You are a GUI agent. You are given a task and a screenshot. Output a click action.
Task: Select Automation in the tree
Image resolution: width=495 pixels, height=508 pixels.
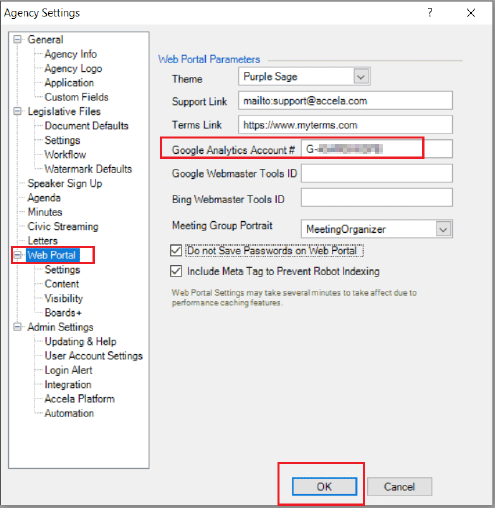69,413
